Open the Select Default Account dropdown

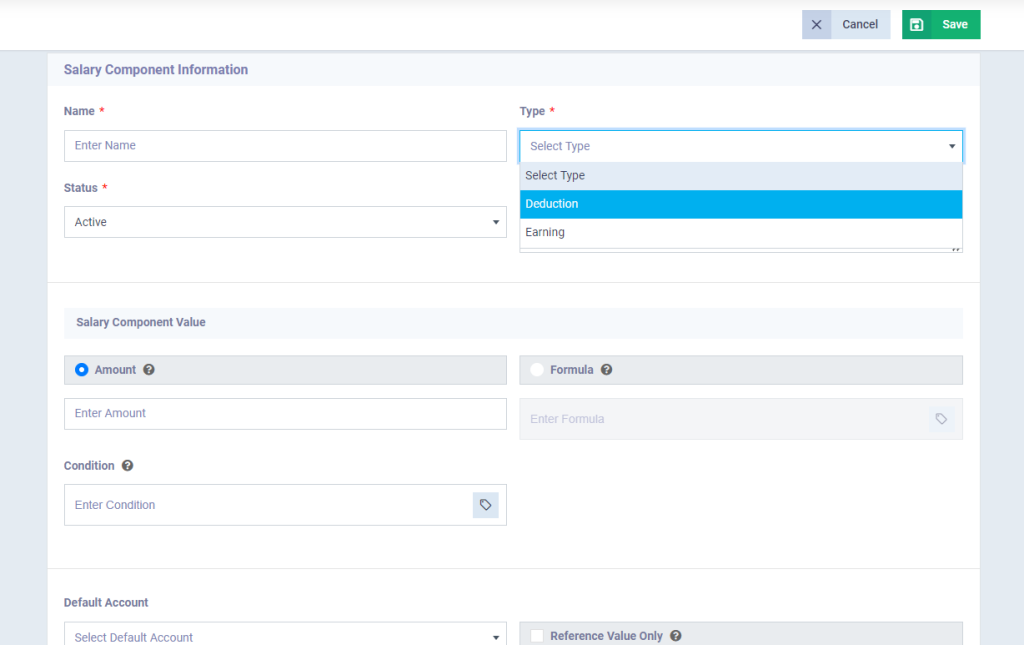coord(285,636)
